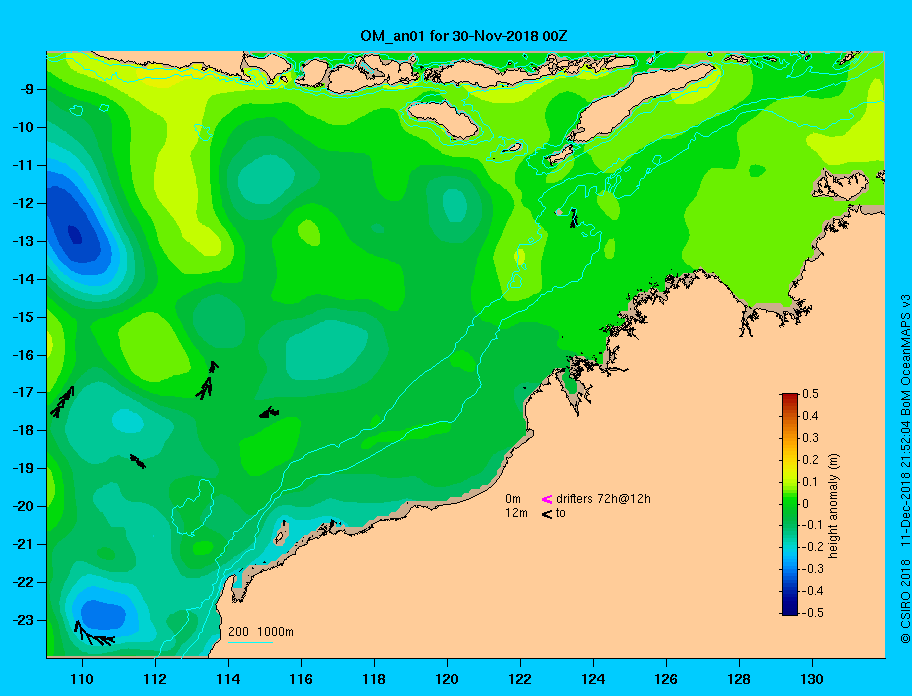The image size is (912, 696).
Task: Click the CSIRO 2018 BoM OceanMAPS copyright text
Action: pyautogui.click(x=905, y=469)
